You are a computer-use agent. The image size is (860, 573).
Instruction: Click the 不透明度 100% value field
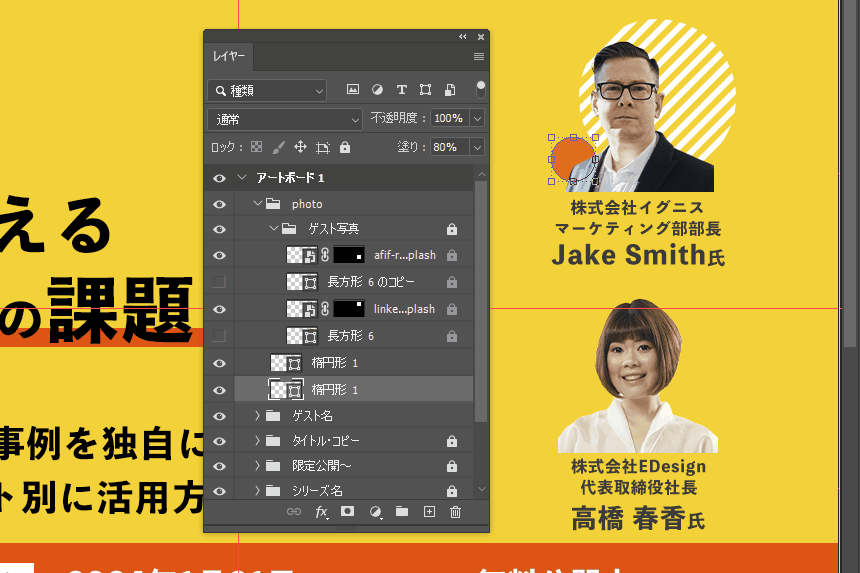pyautogui.click(x=449, y=118)
